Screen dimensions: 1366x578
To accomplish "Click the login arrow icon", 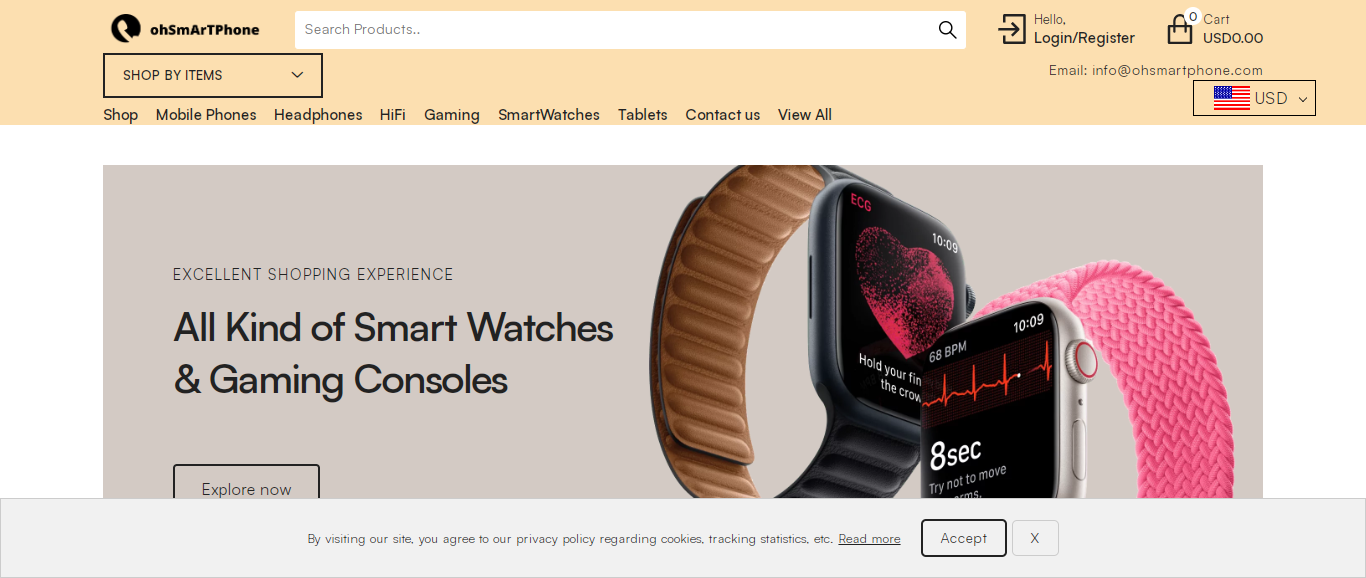I will [x=1012, y=29].
